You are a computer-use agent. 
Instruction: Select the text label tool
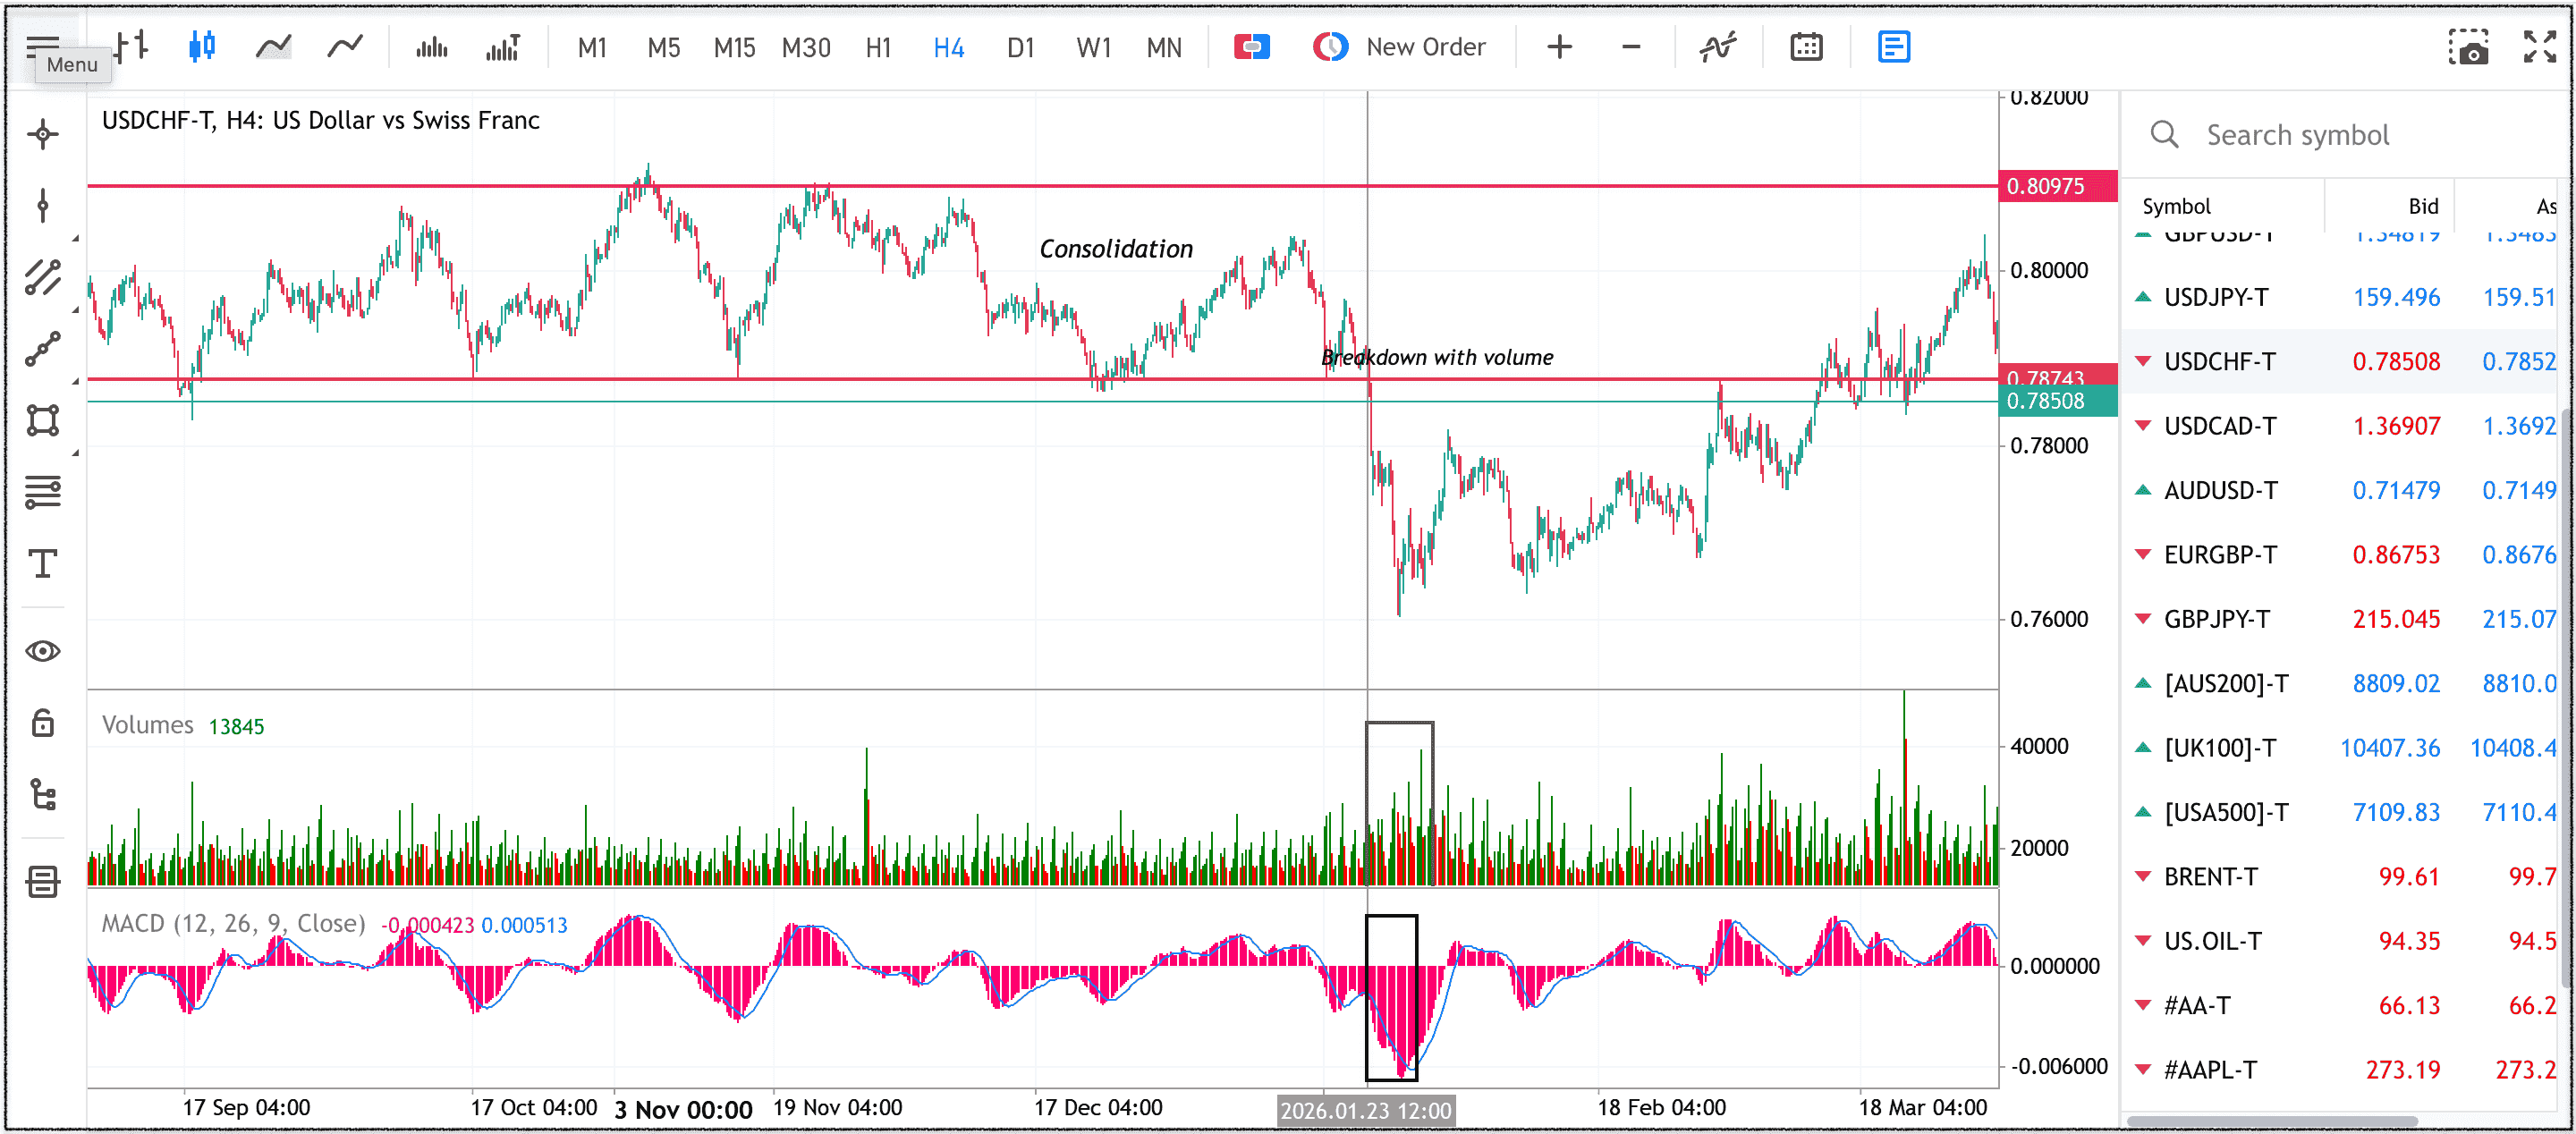[43, 564]
